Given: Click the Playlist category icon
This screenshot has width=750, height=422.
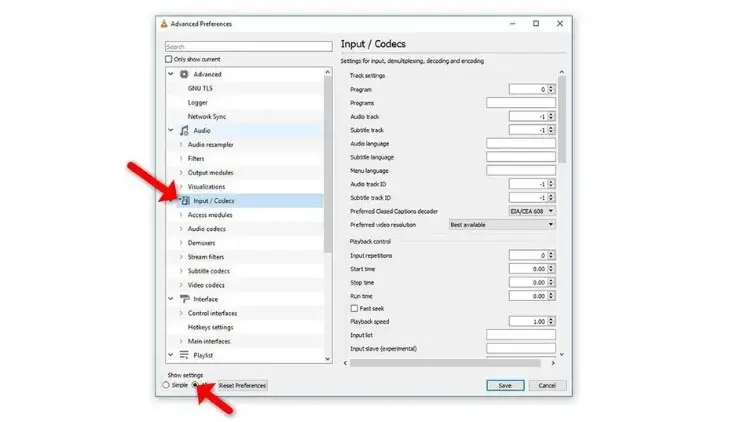Looking at the screenshot, I should click(x=184, y=355).
